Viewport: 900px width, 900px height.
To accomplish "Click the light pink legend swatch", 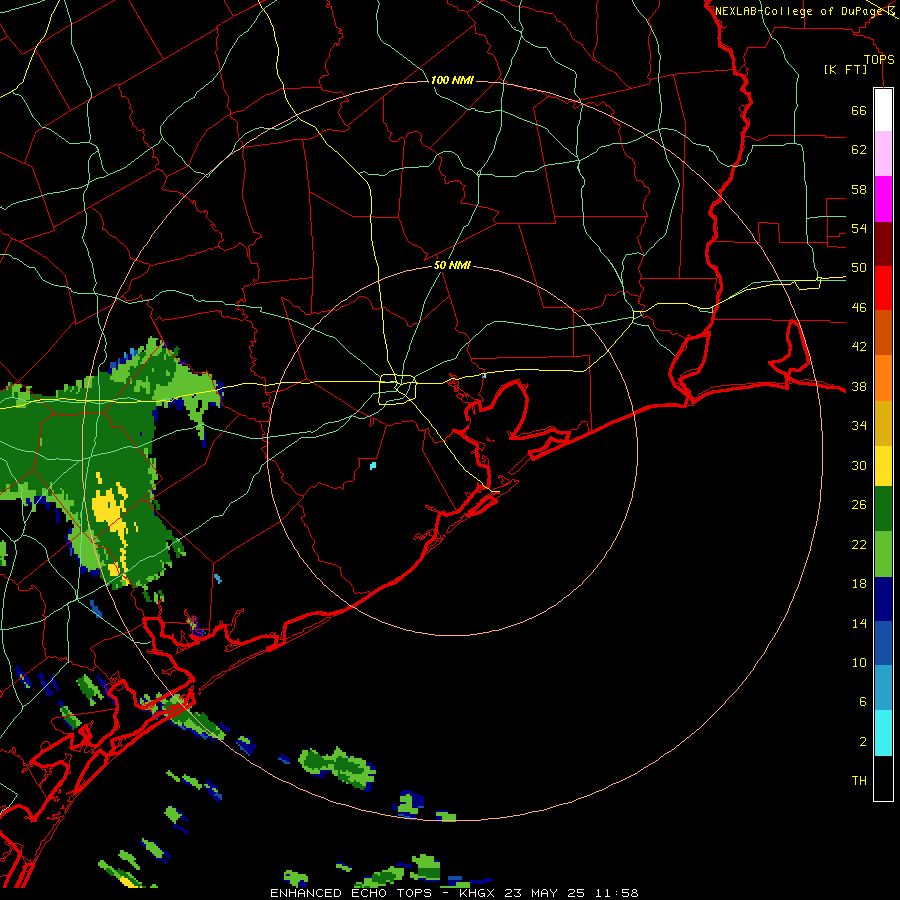I will 883,153.
